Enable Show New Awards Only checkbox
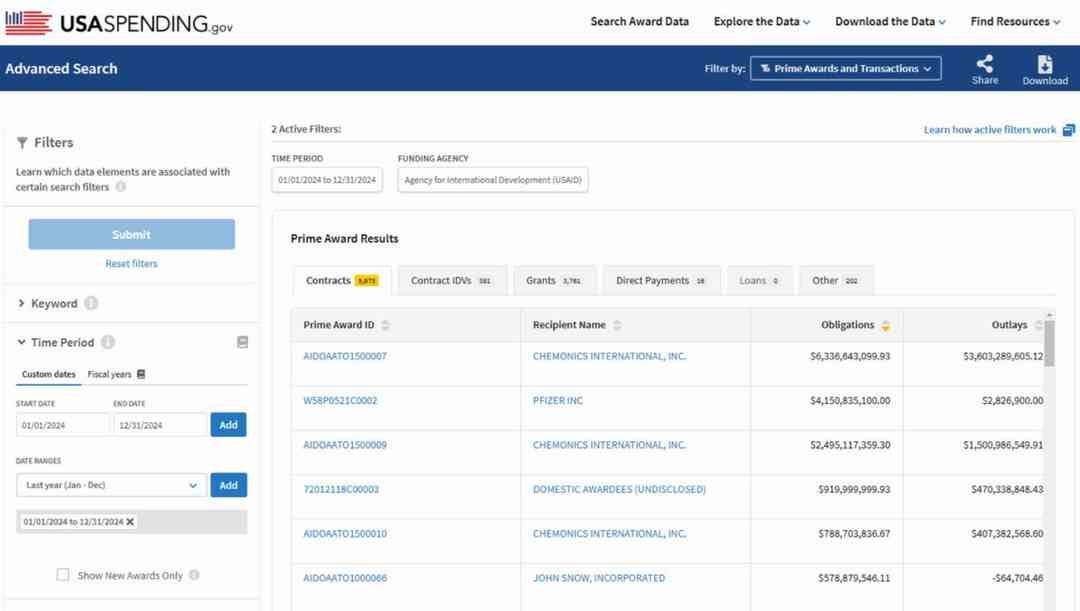Image resolution: width=1080 pixels, height=611 pixels. [x=63, y=574]
